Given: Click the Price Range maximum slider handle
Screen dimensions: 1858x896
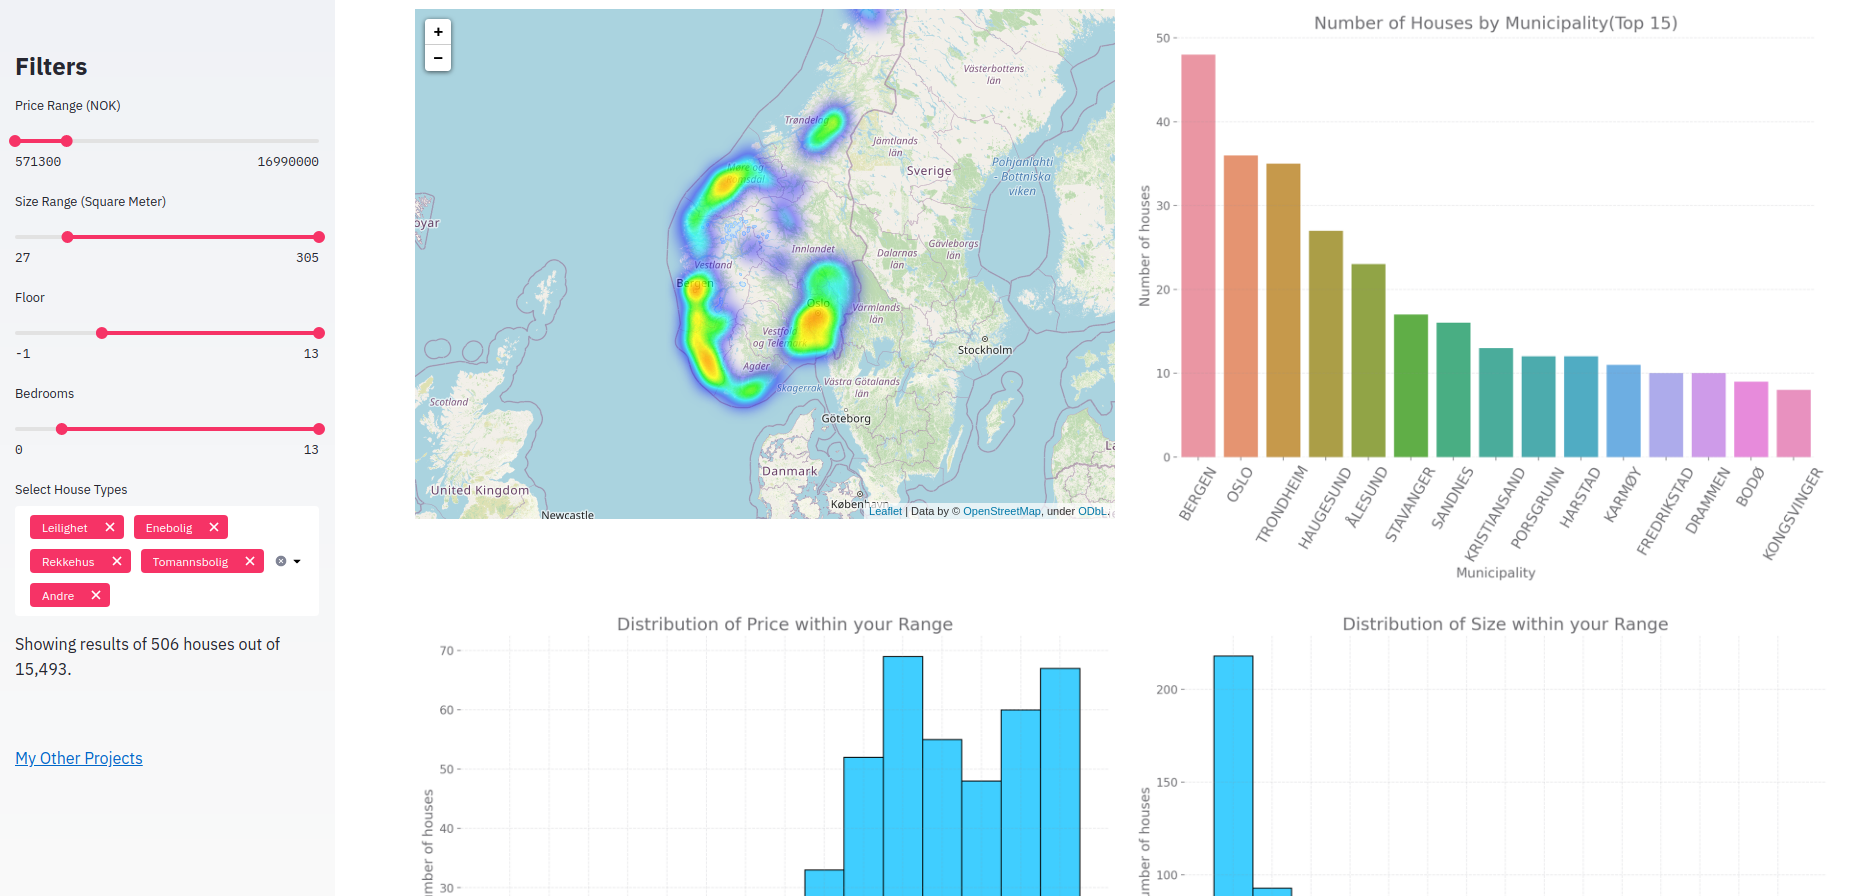Looking at the screenshot, I should tap(66, 141).
